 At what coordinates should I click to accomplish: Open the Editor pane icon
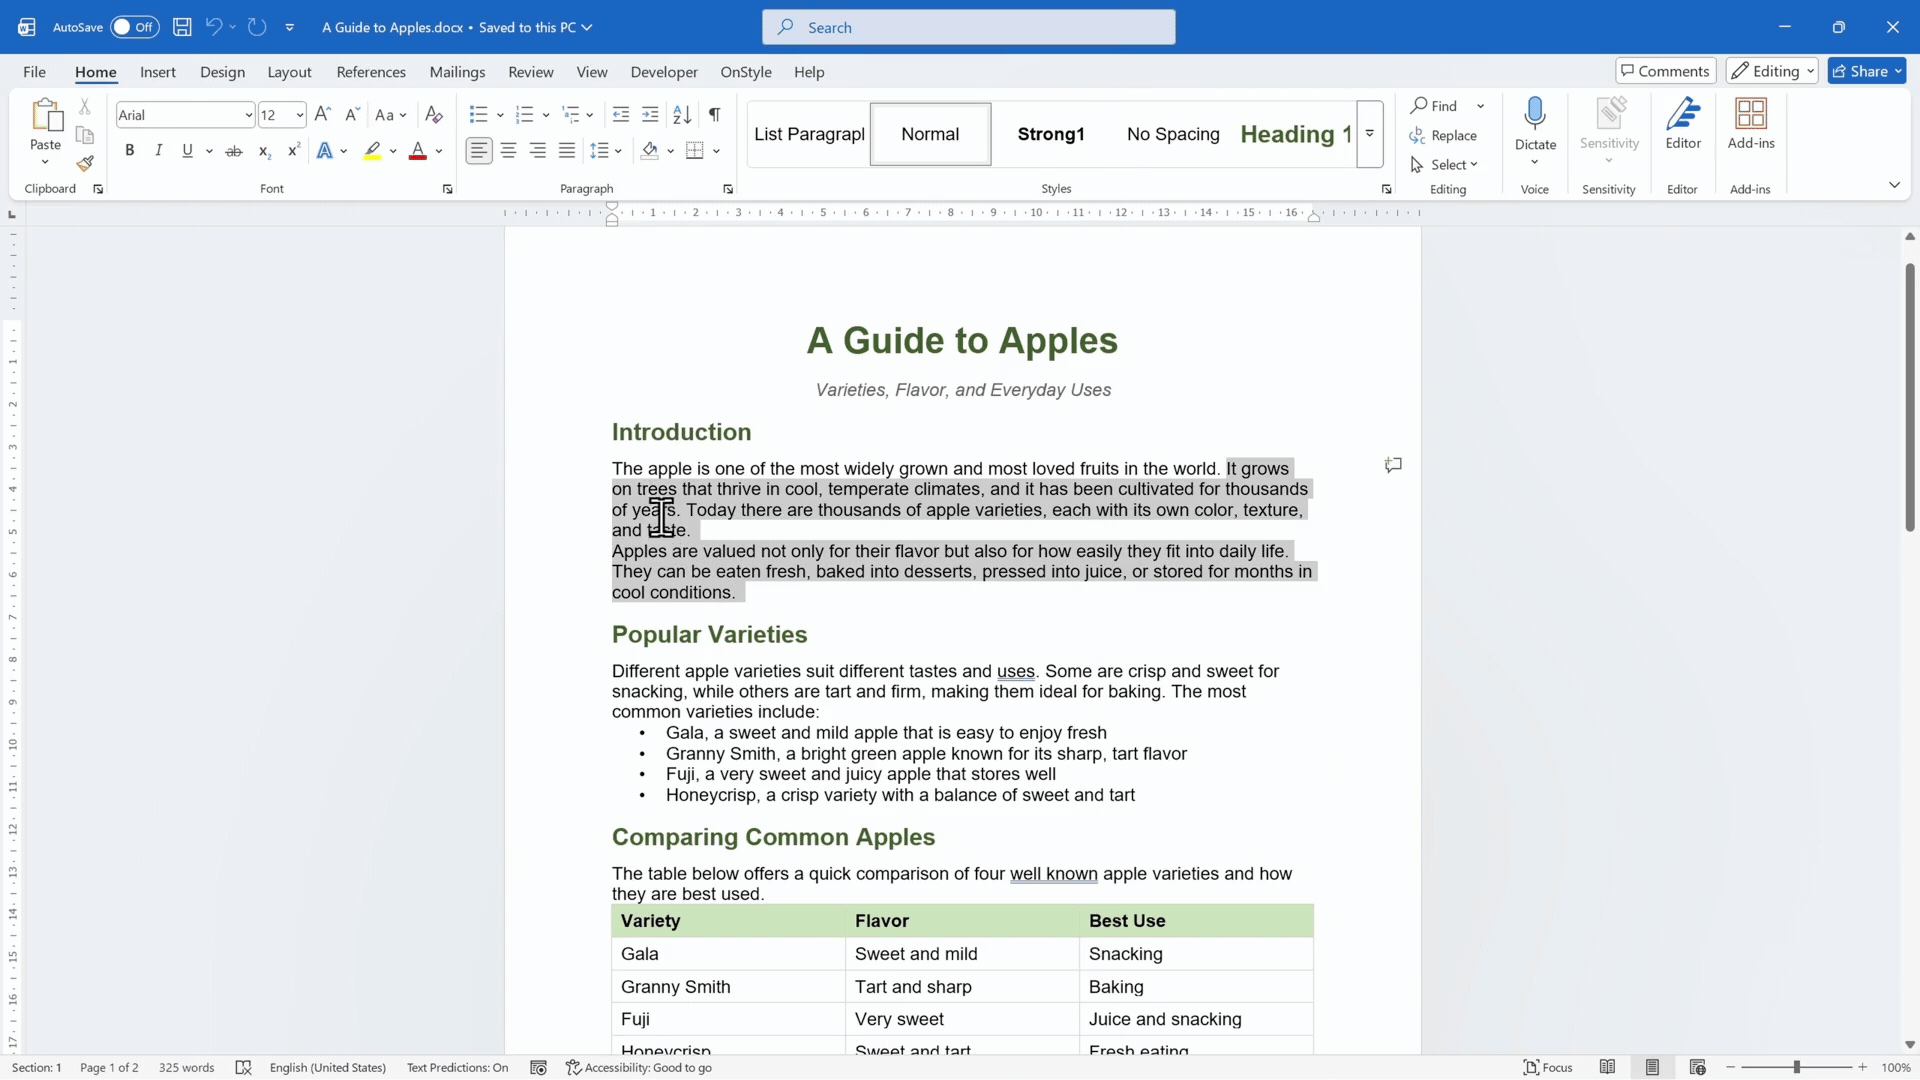[1683, 124]
